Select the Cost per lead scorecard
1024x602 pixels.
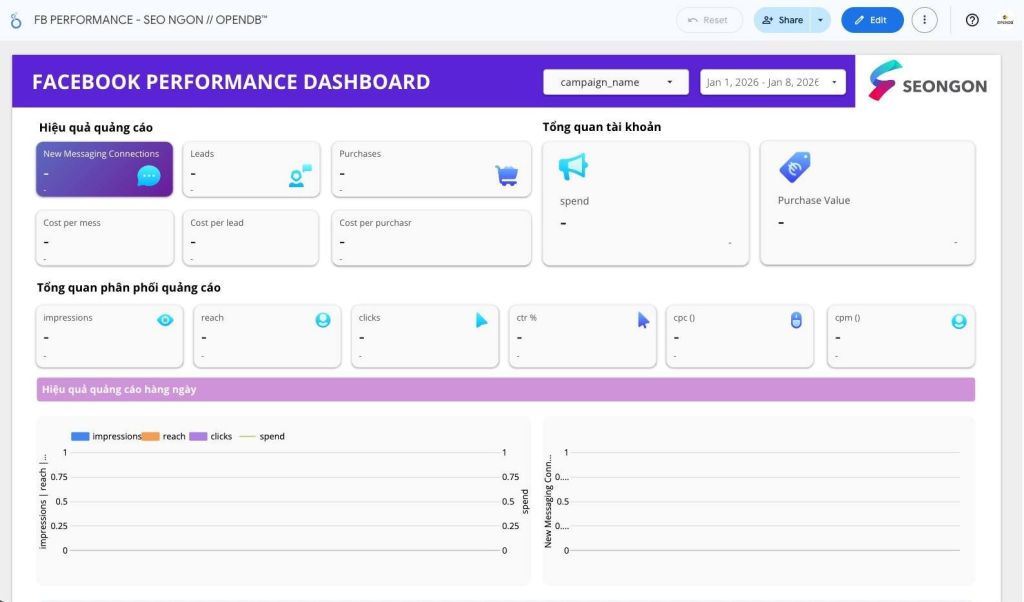[x=251, y=238]
